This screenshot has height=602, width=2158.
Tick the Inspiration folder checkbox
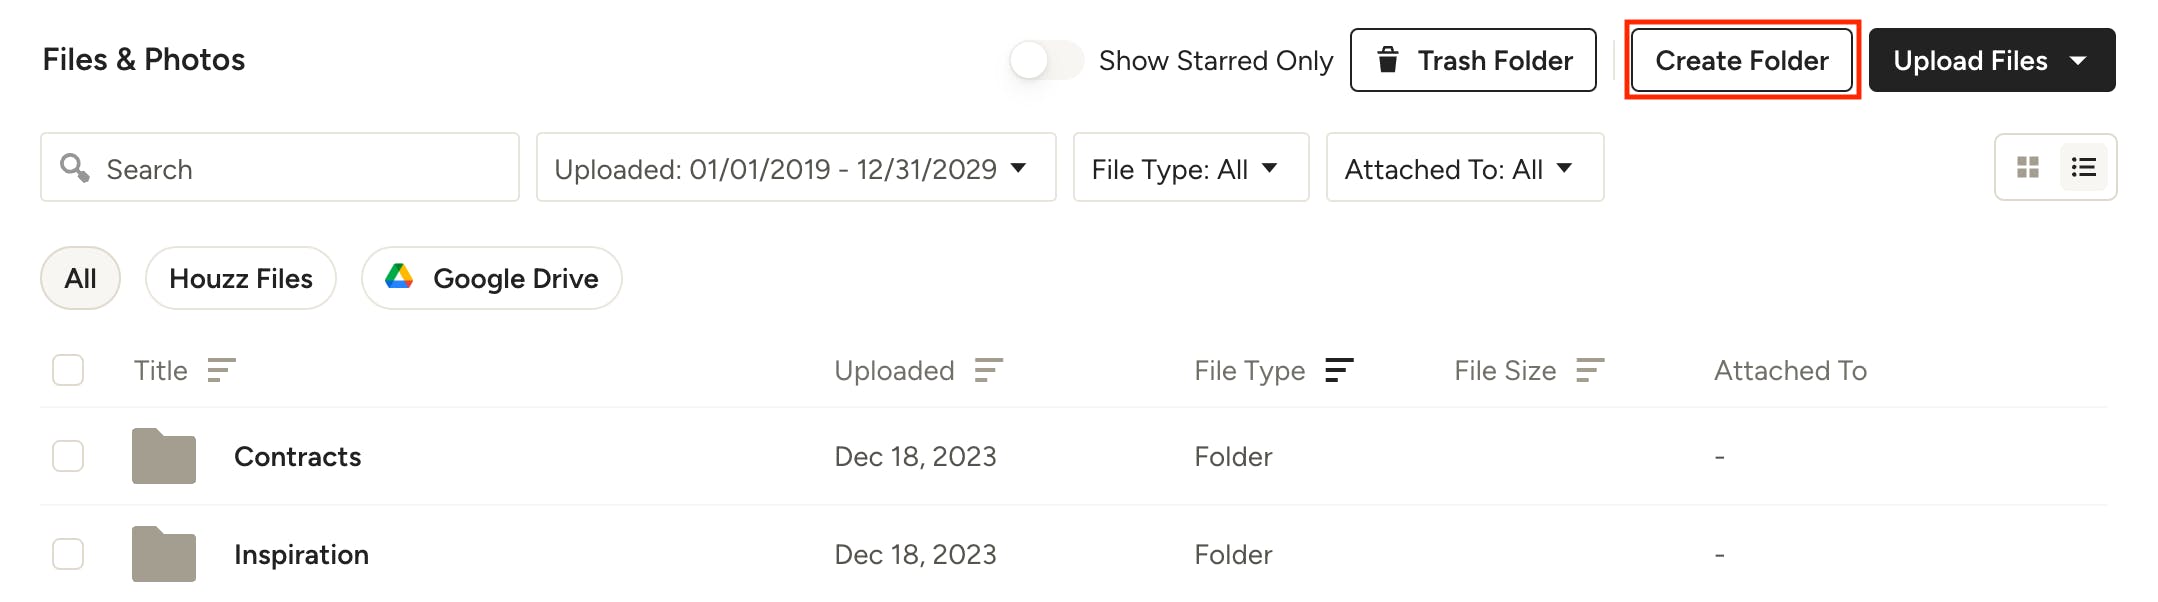(x=68, y=554)
